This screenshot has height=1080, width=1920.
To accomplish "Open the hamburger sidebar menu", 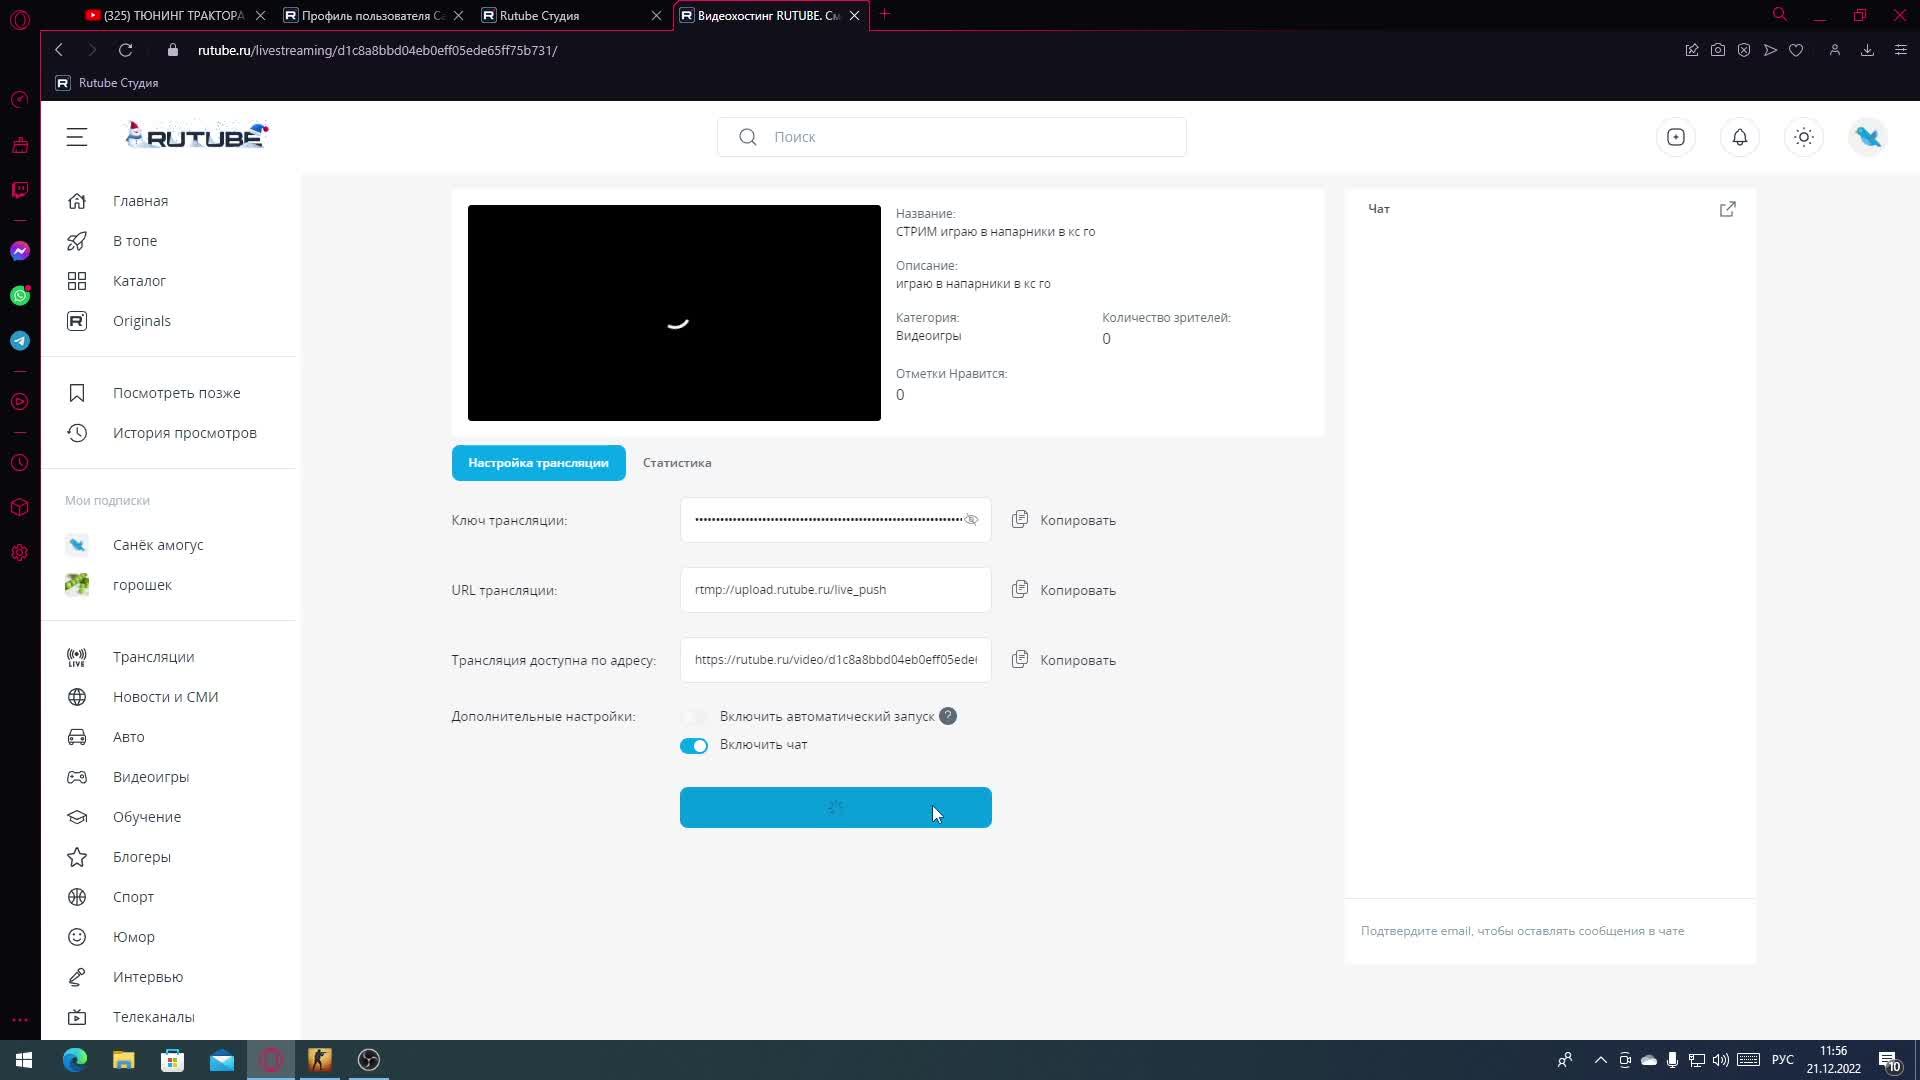I will [x=77, y=137].
